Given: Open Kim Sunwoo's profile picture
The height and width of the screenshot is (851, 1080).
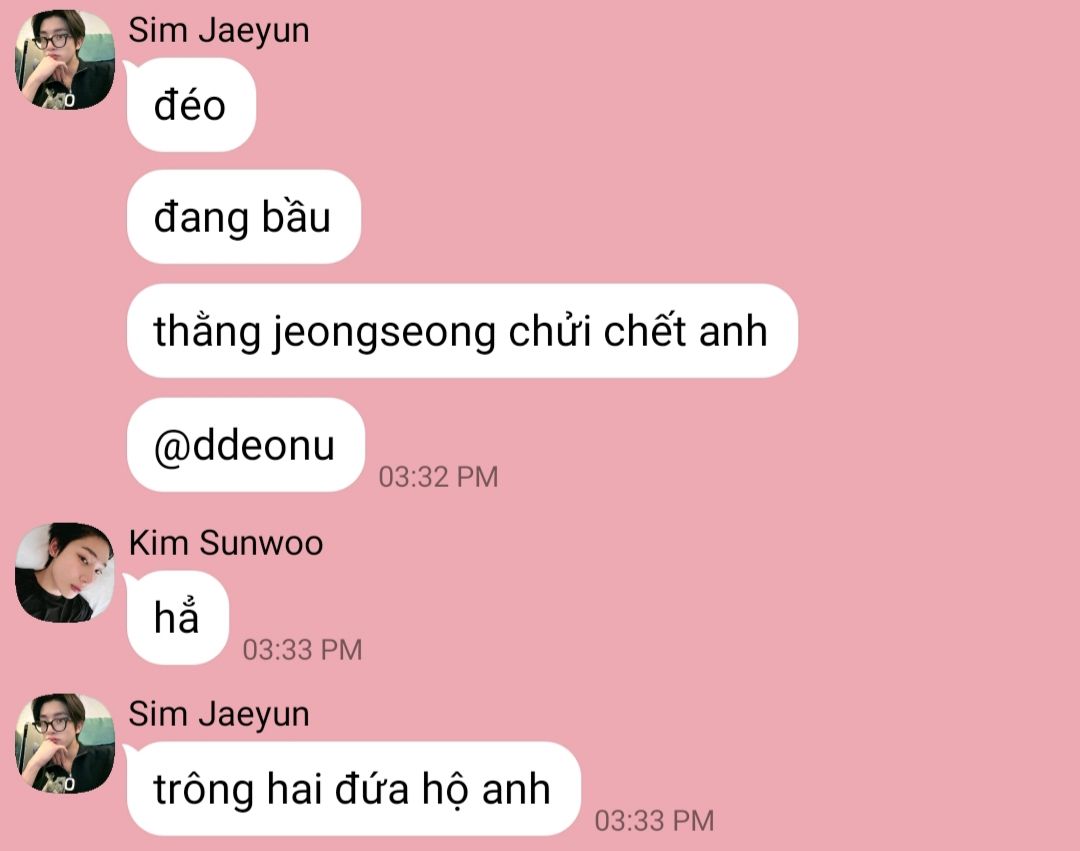Looking at the screenshot, I should pyautogui.click(x=65, y=572).
